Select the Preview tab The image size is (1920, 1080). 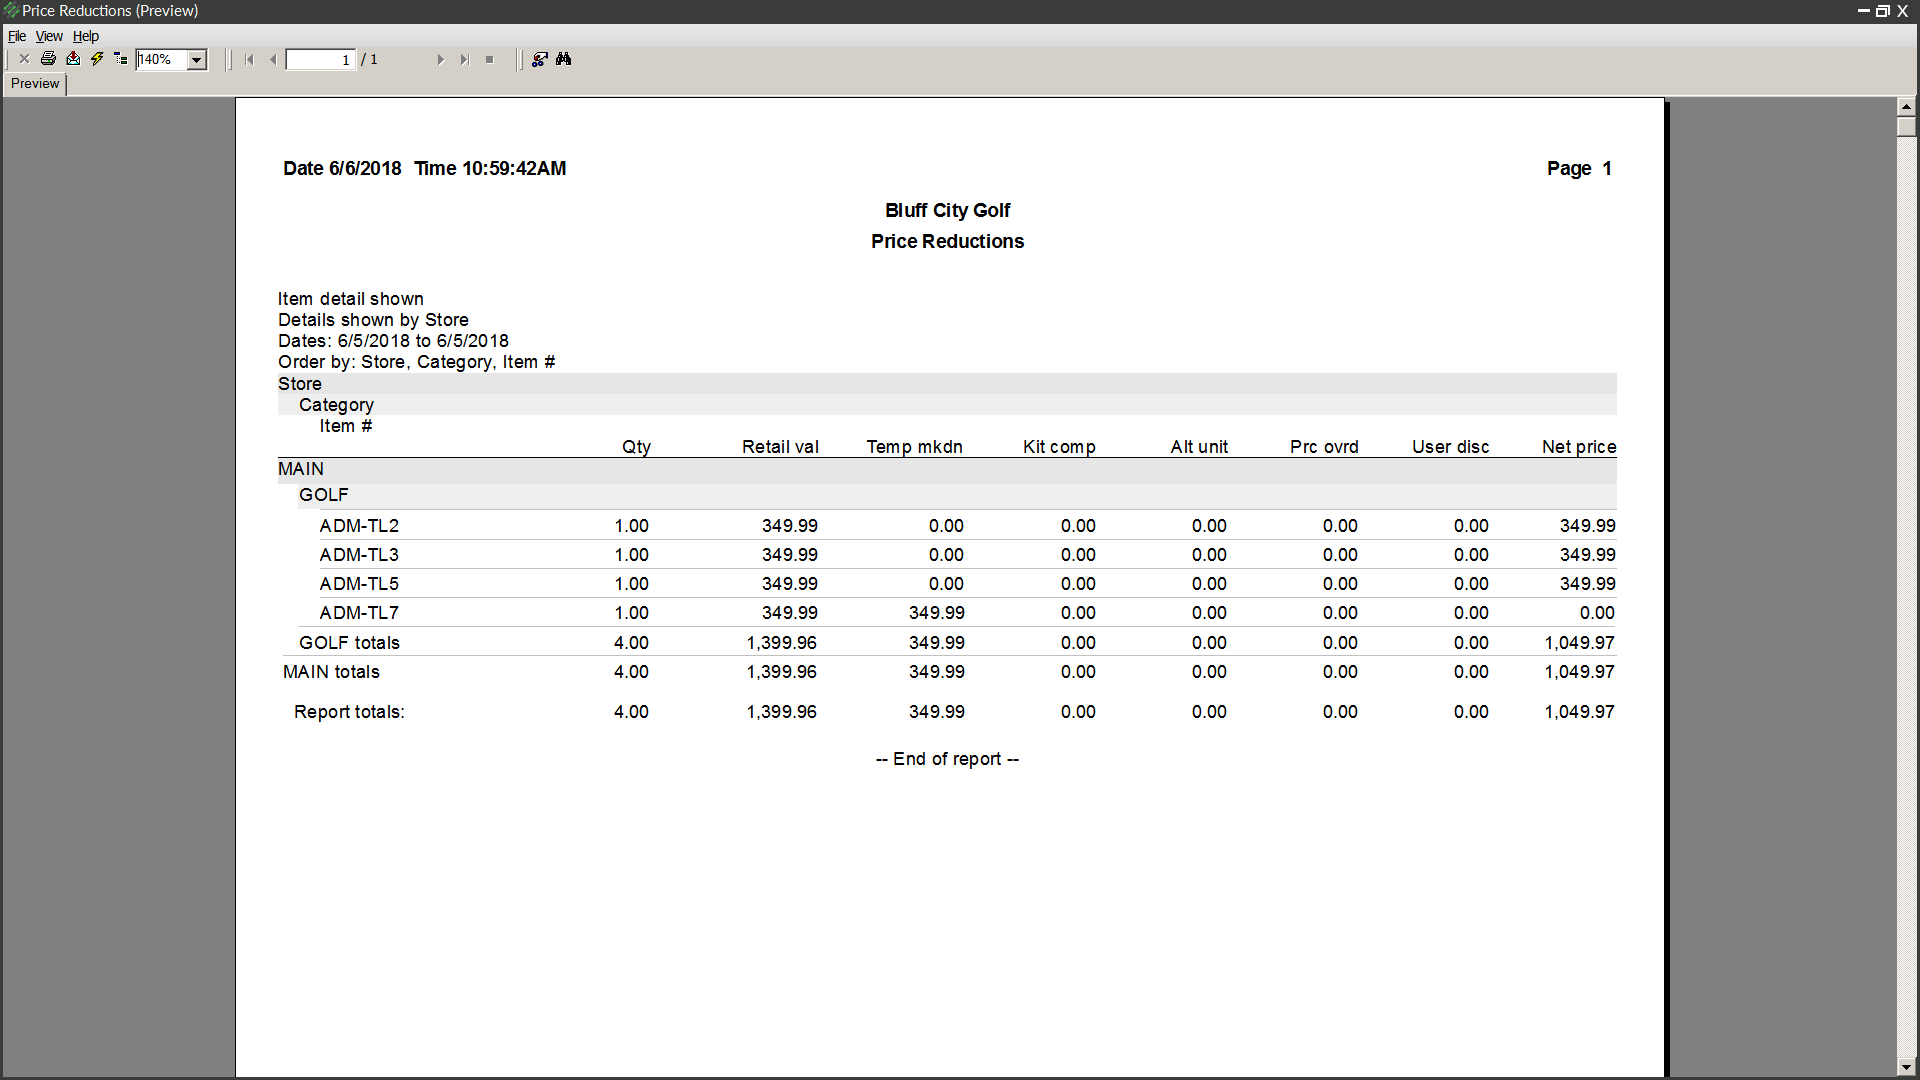pyautogui.click(x=35, y=84)
